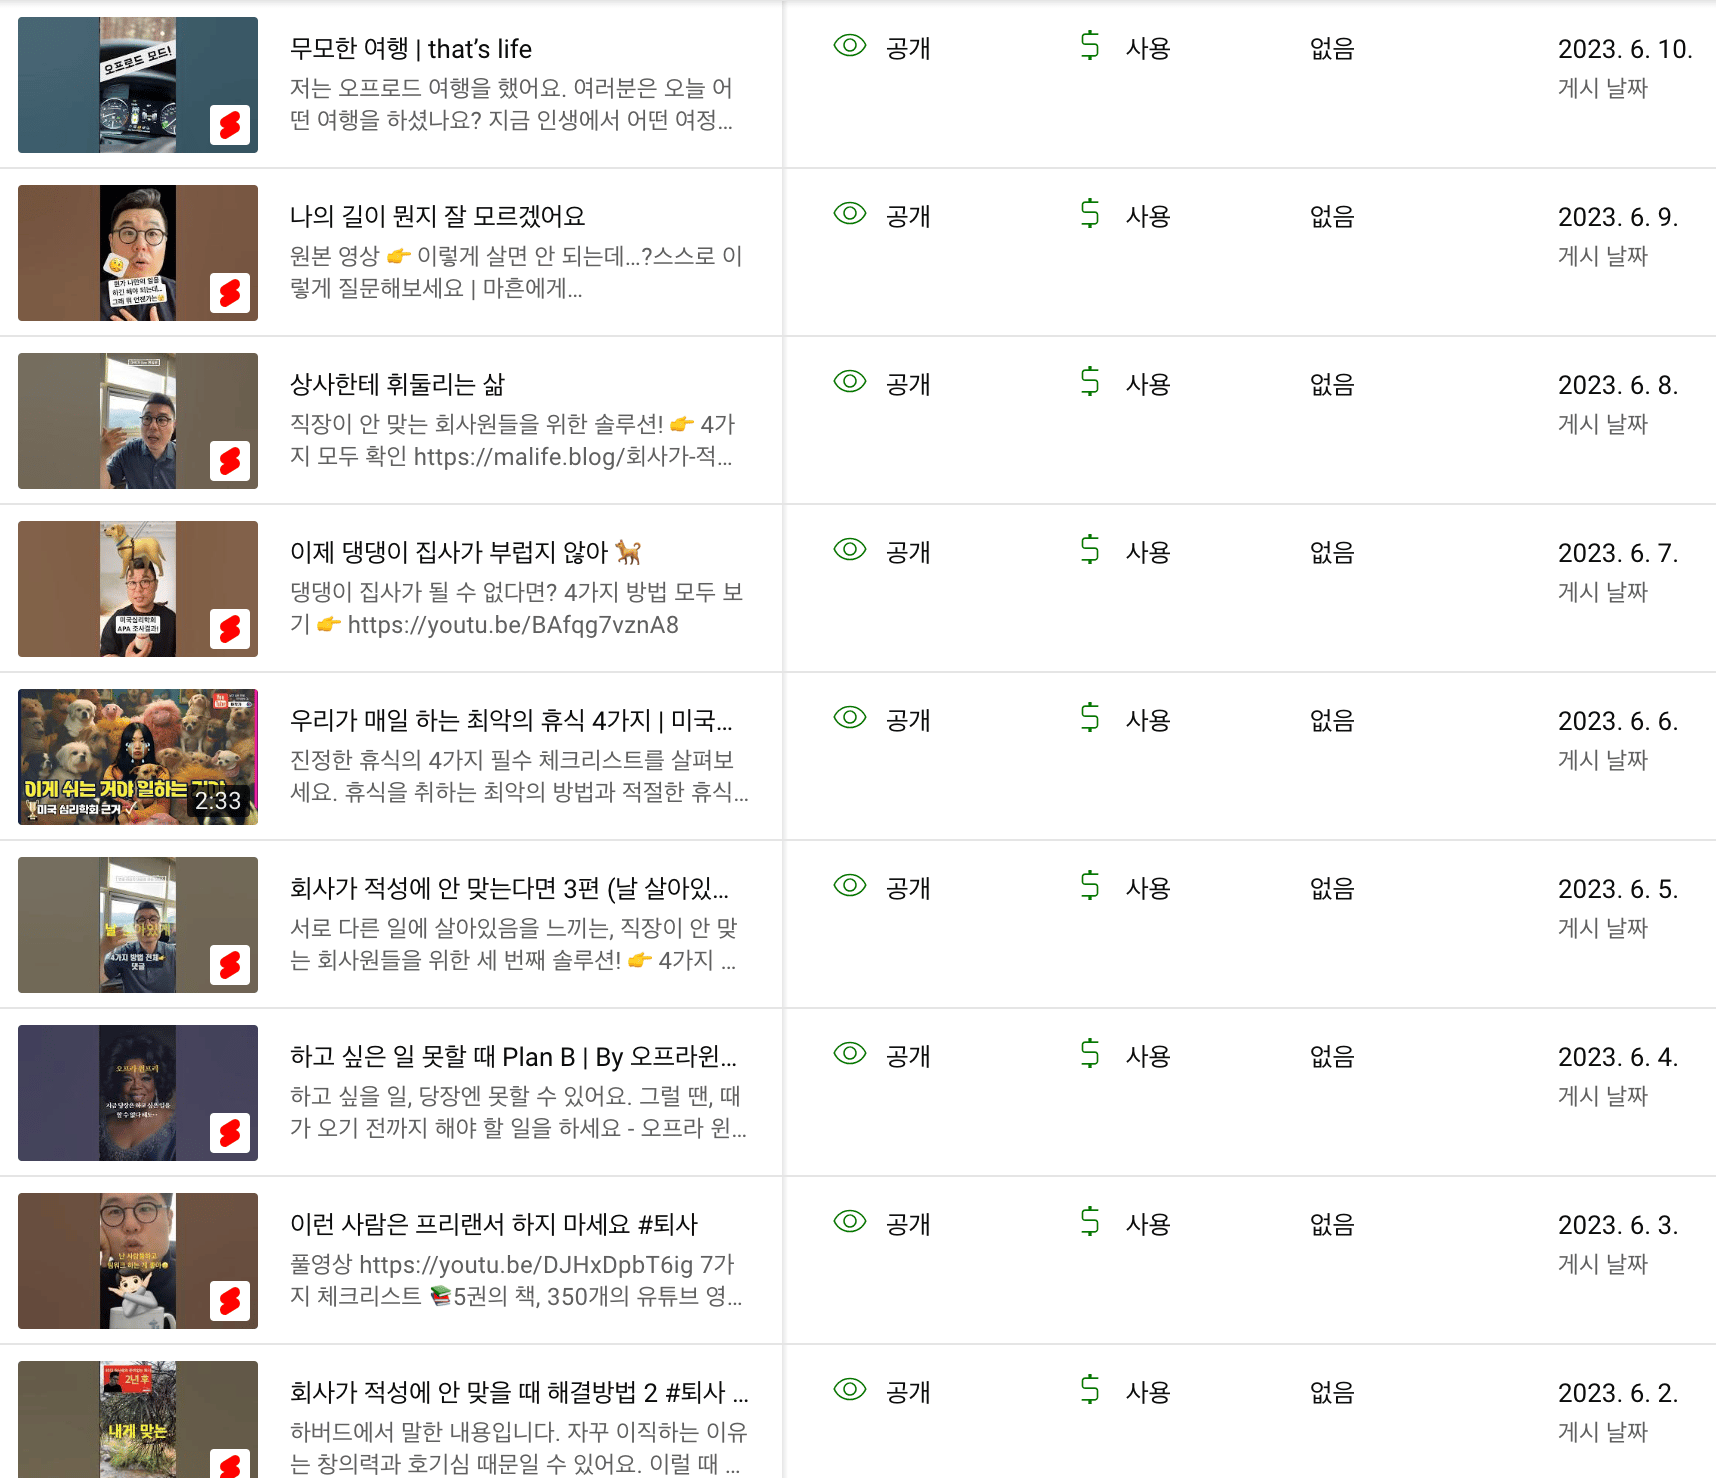
Task: Click eye icon for the 2023. 6. 2. video
Action: (x=850, y=1390)
